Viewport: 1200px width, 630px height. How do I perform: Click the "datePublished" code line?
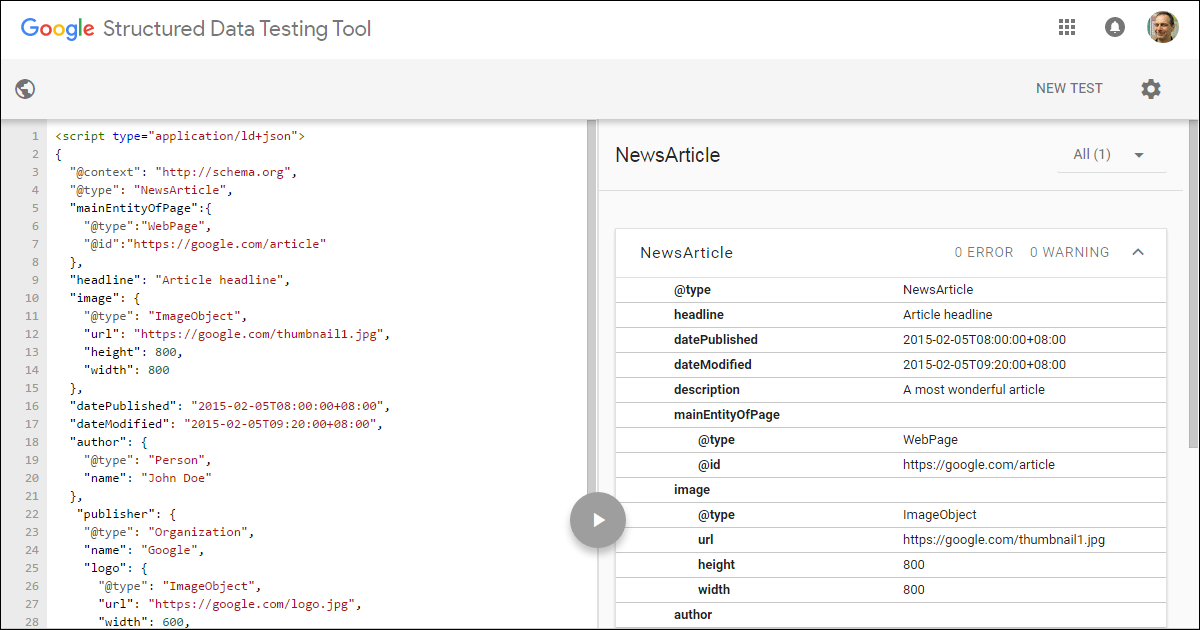point(229,406)
